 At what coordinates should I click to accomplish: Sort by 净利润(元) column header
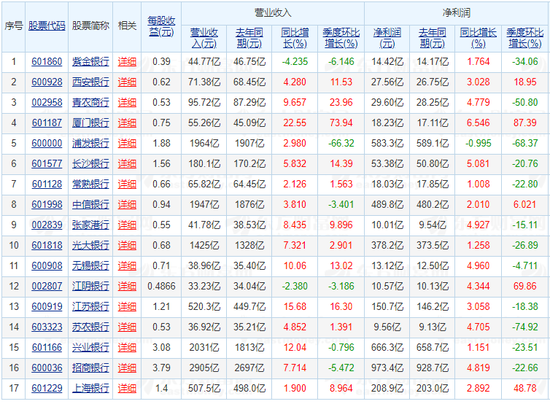[x=387, y=38]
